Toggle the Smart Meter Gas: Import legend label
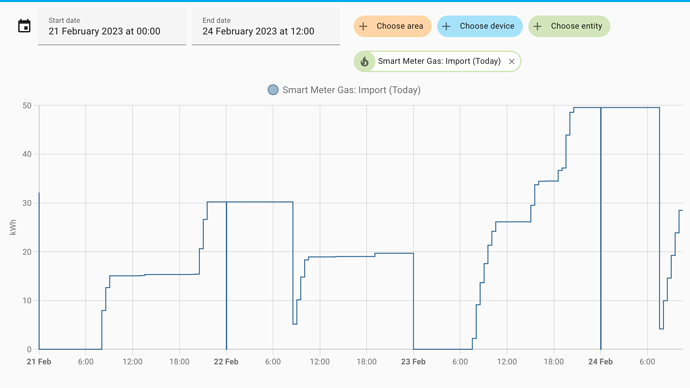The image size is (690, 388). tap(351, 90)
